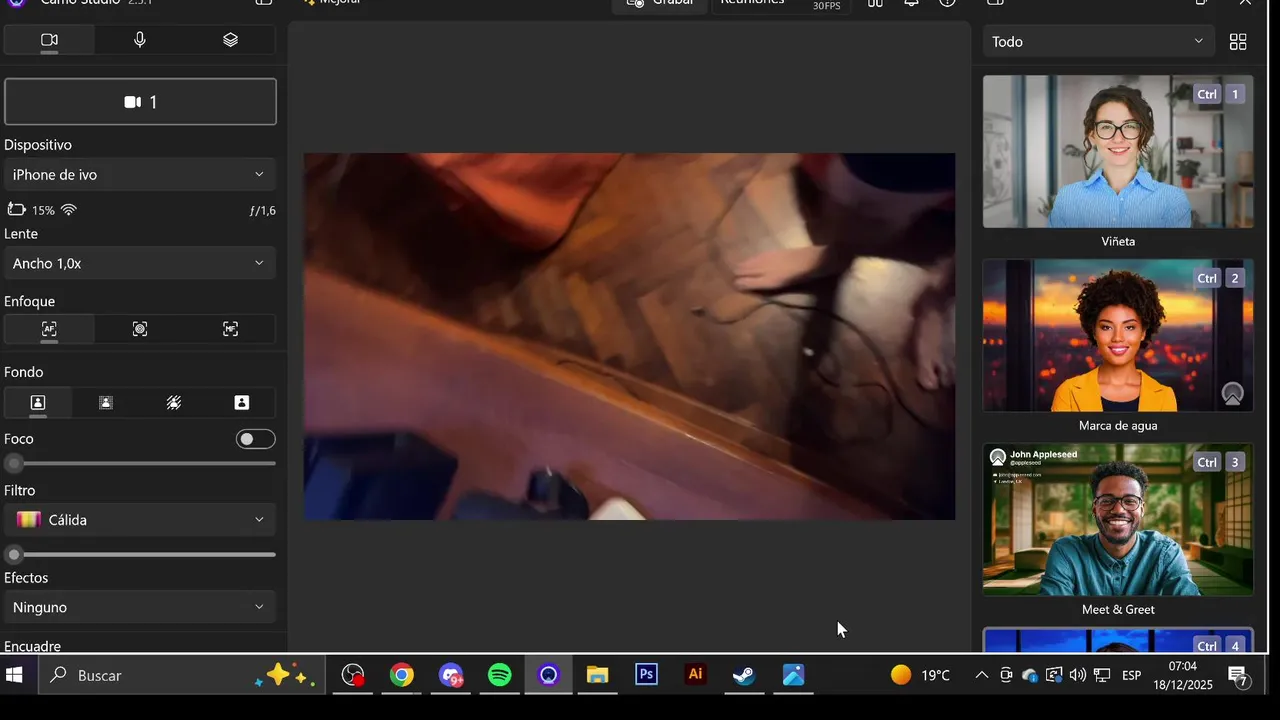Viewport: 1280px width, 720px height.
Task: Switch templates panel to grid view
Action: pyautogui.click(x=1238, y=42)
